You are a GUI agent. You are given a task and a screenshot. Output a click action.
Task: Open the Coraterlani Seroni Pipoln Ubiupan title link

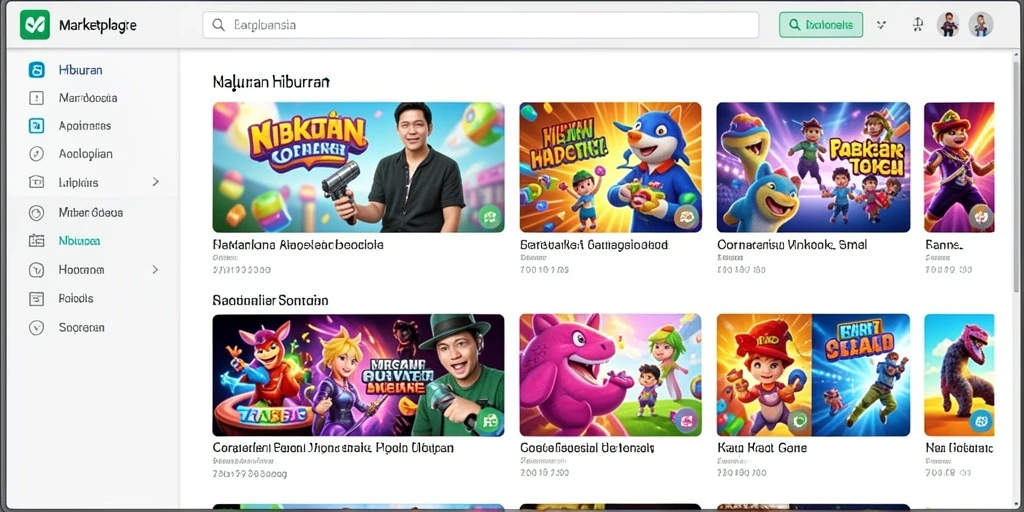333,448
